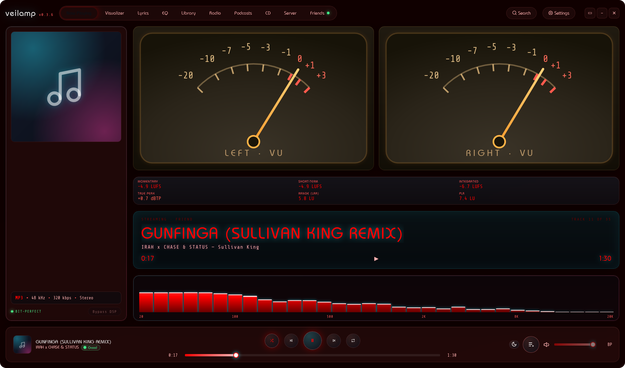Click the compact-mode window button left of minimize
625x368 pixels.
(x=590, y=13)
